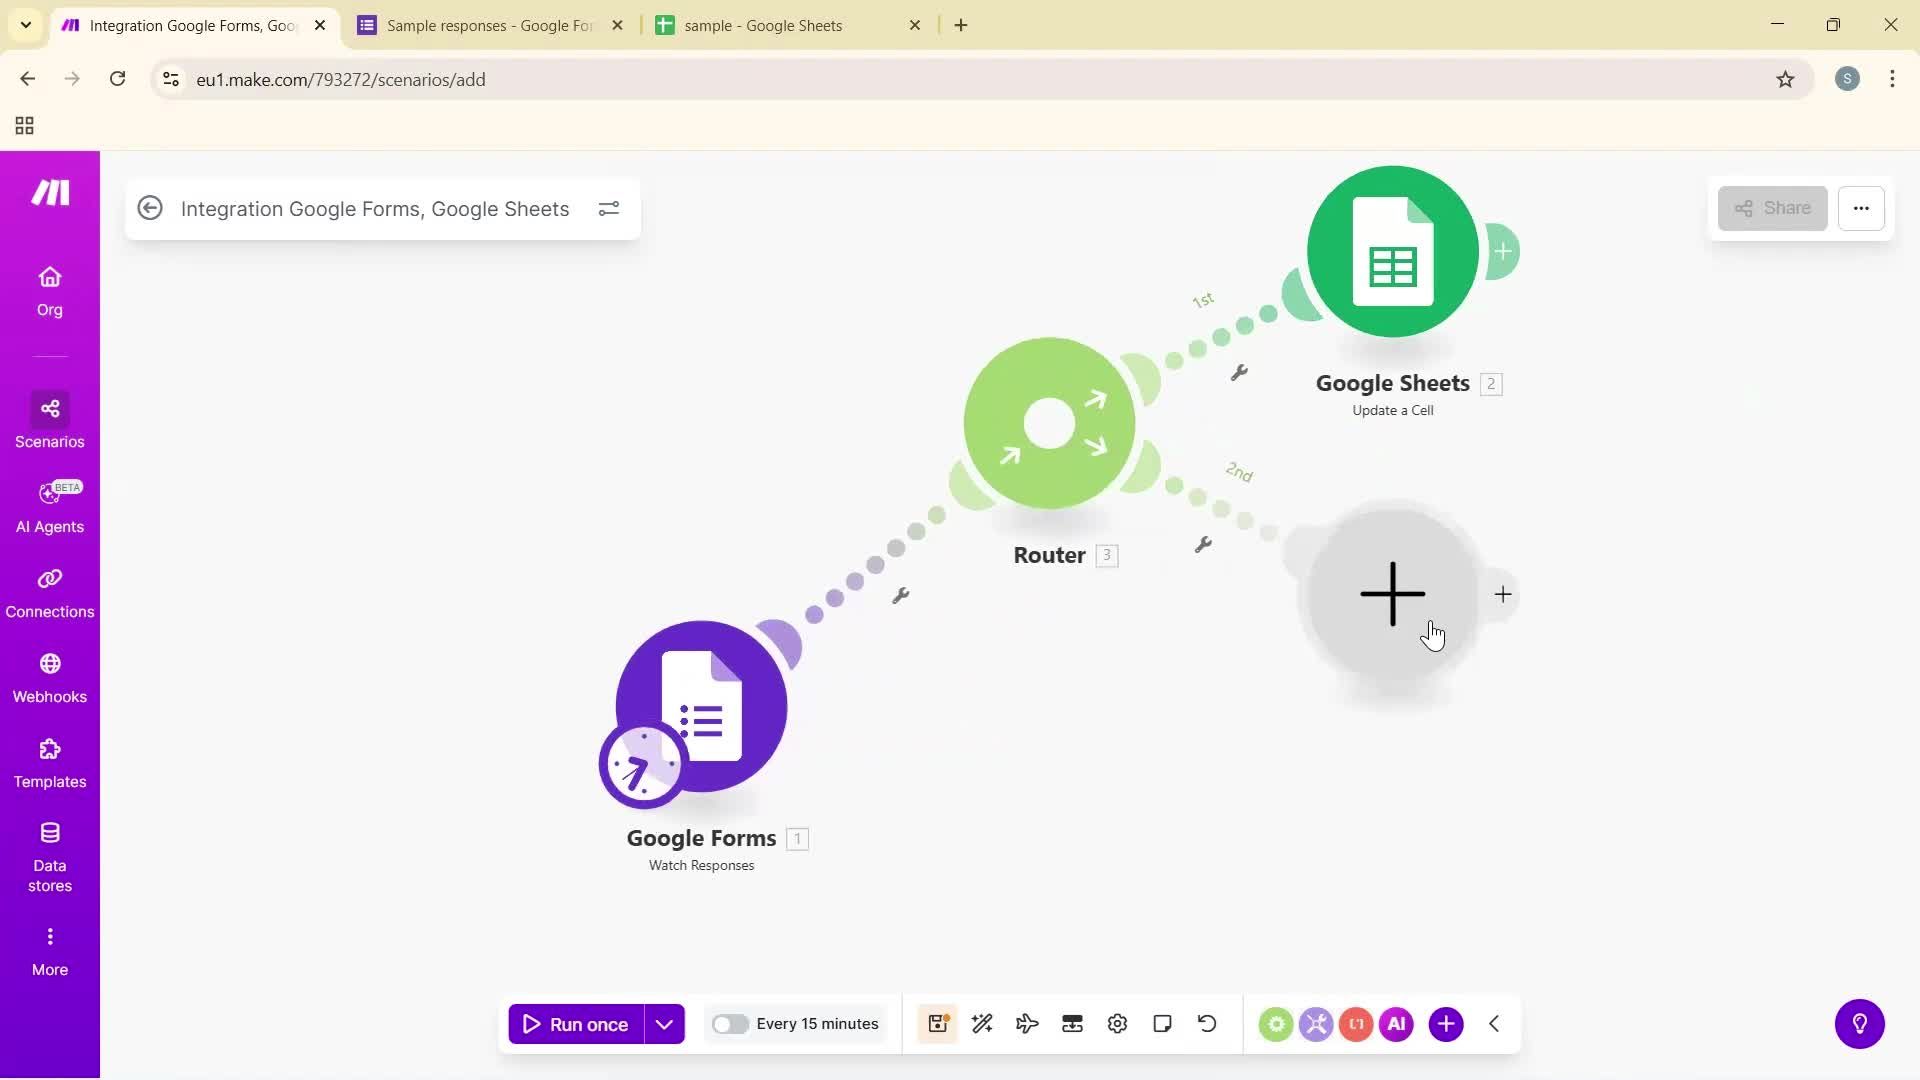Select the airplane debugging icon in bottom toolbar
Screen dimensions: 1920x1080
[x=1027, y=1023]
